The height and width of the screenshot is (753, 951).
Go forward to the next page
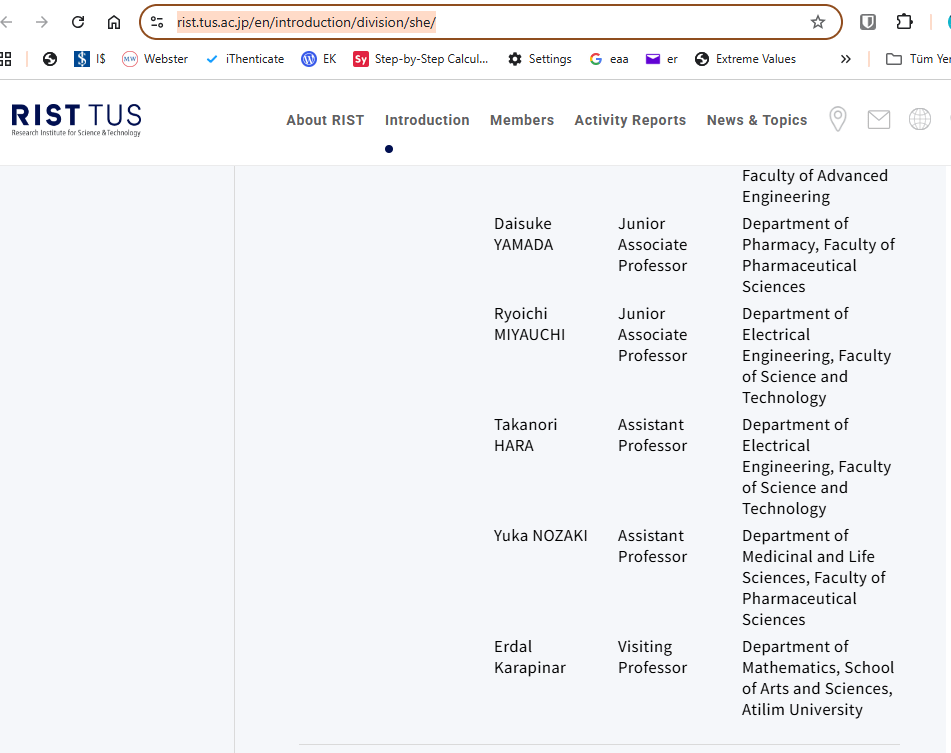pos(42,22)
